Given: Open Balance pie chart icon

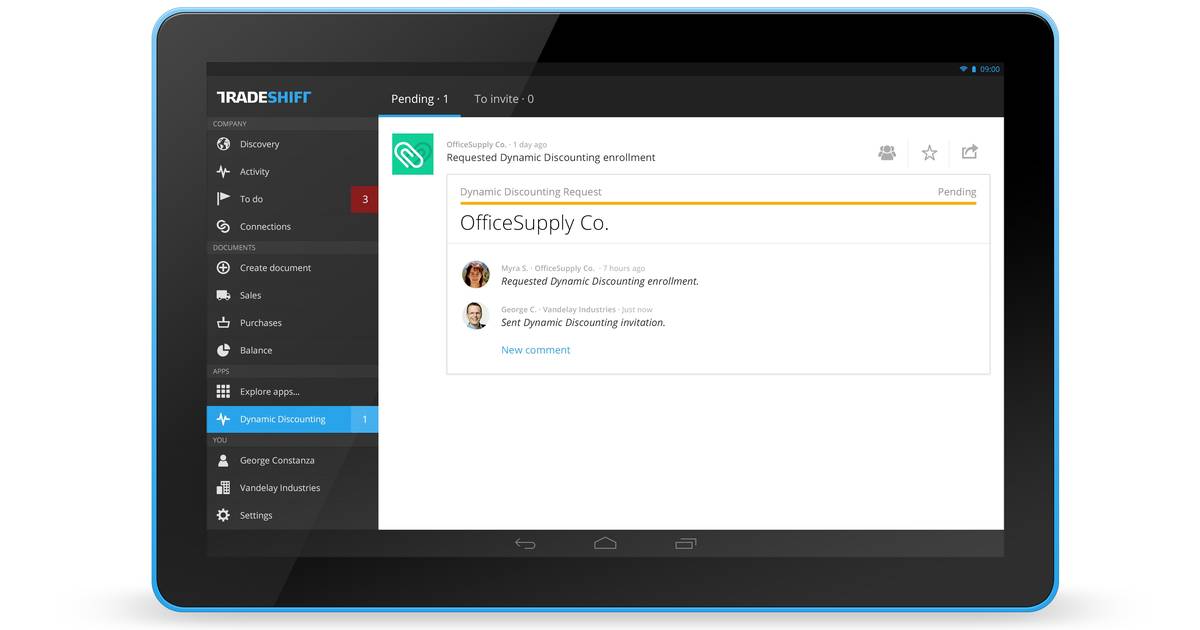Looking at the screenshot, I should (223, 350).
